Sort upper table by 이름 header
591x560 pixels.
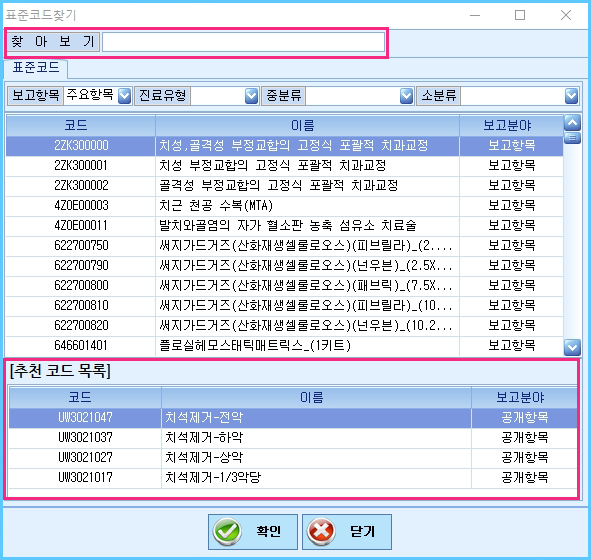(307, 125)
